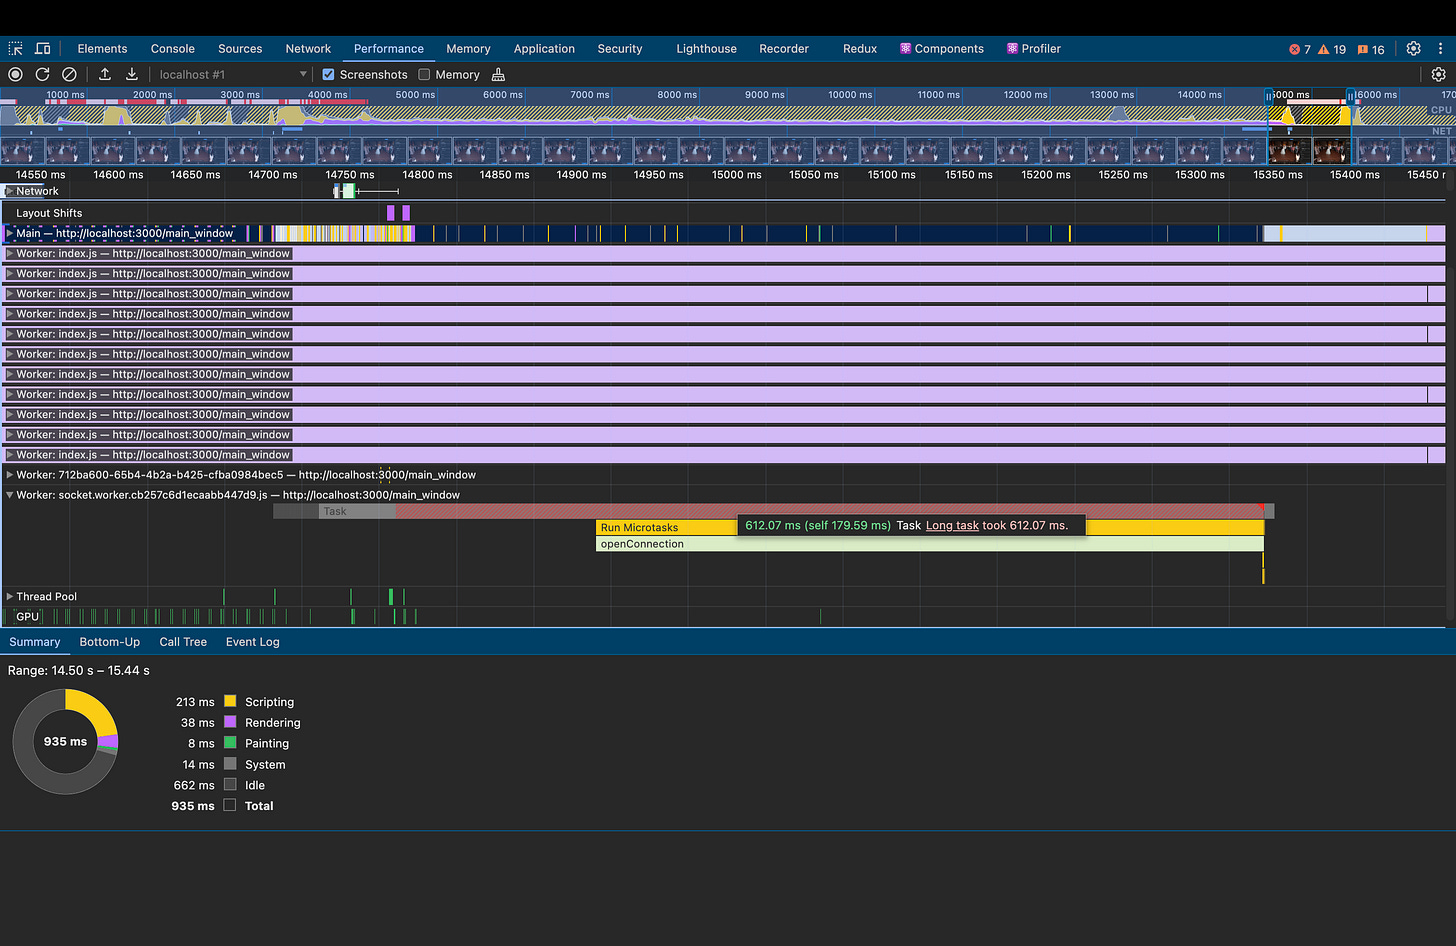Click the collect garbage broom icon
Viewport: 1456px width, 946px height.
pos(498,74)
